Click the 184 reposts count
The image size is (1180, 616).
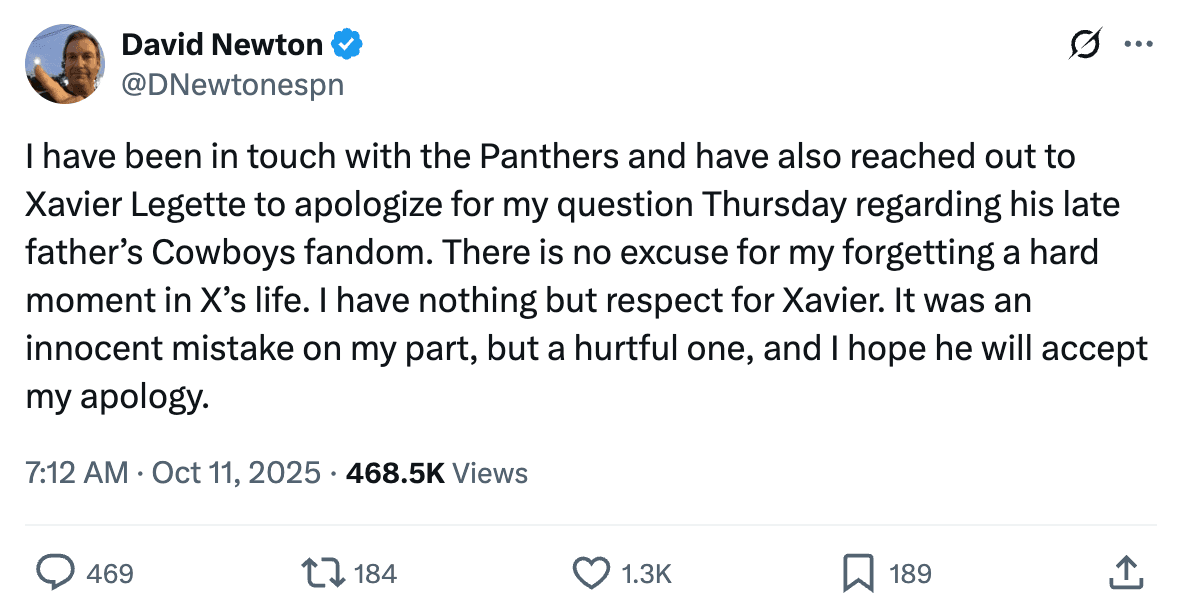376,574
